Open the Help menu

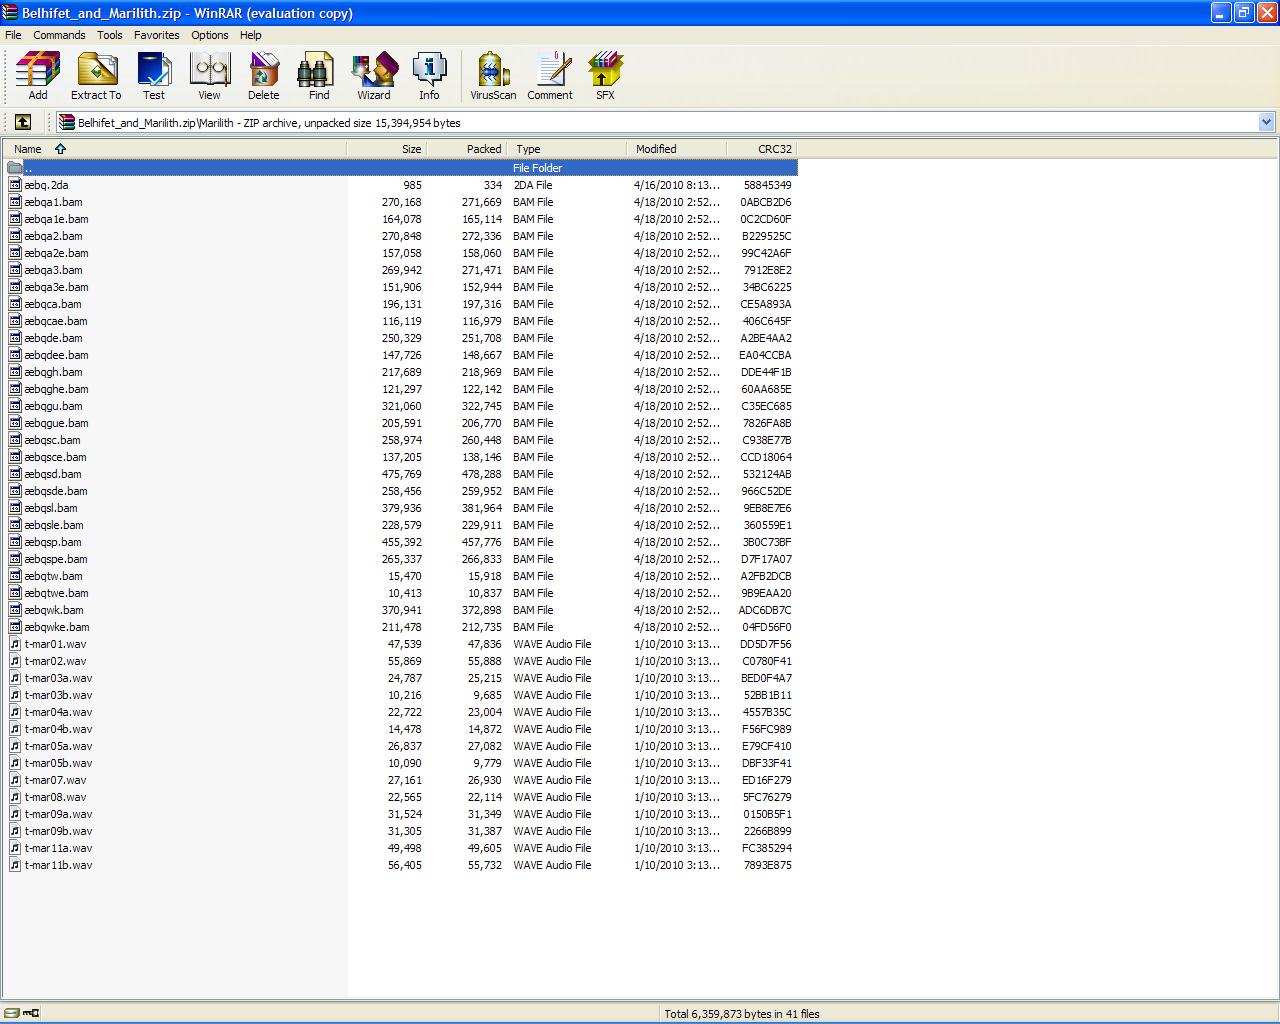click(251, 35)
